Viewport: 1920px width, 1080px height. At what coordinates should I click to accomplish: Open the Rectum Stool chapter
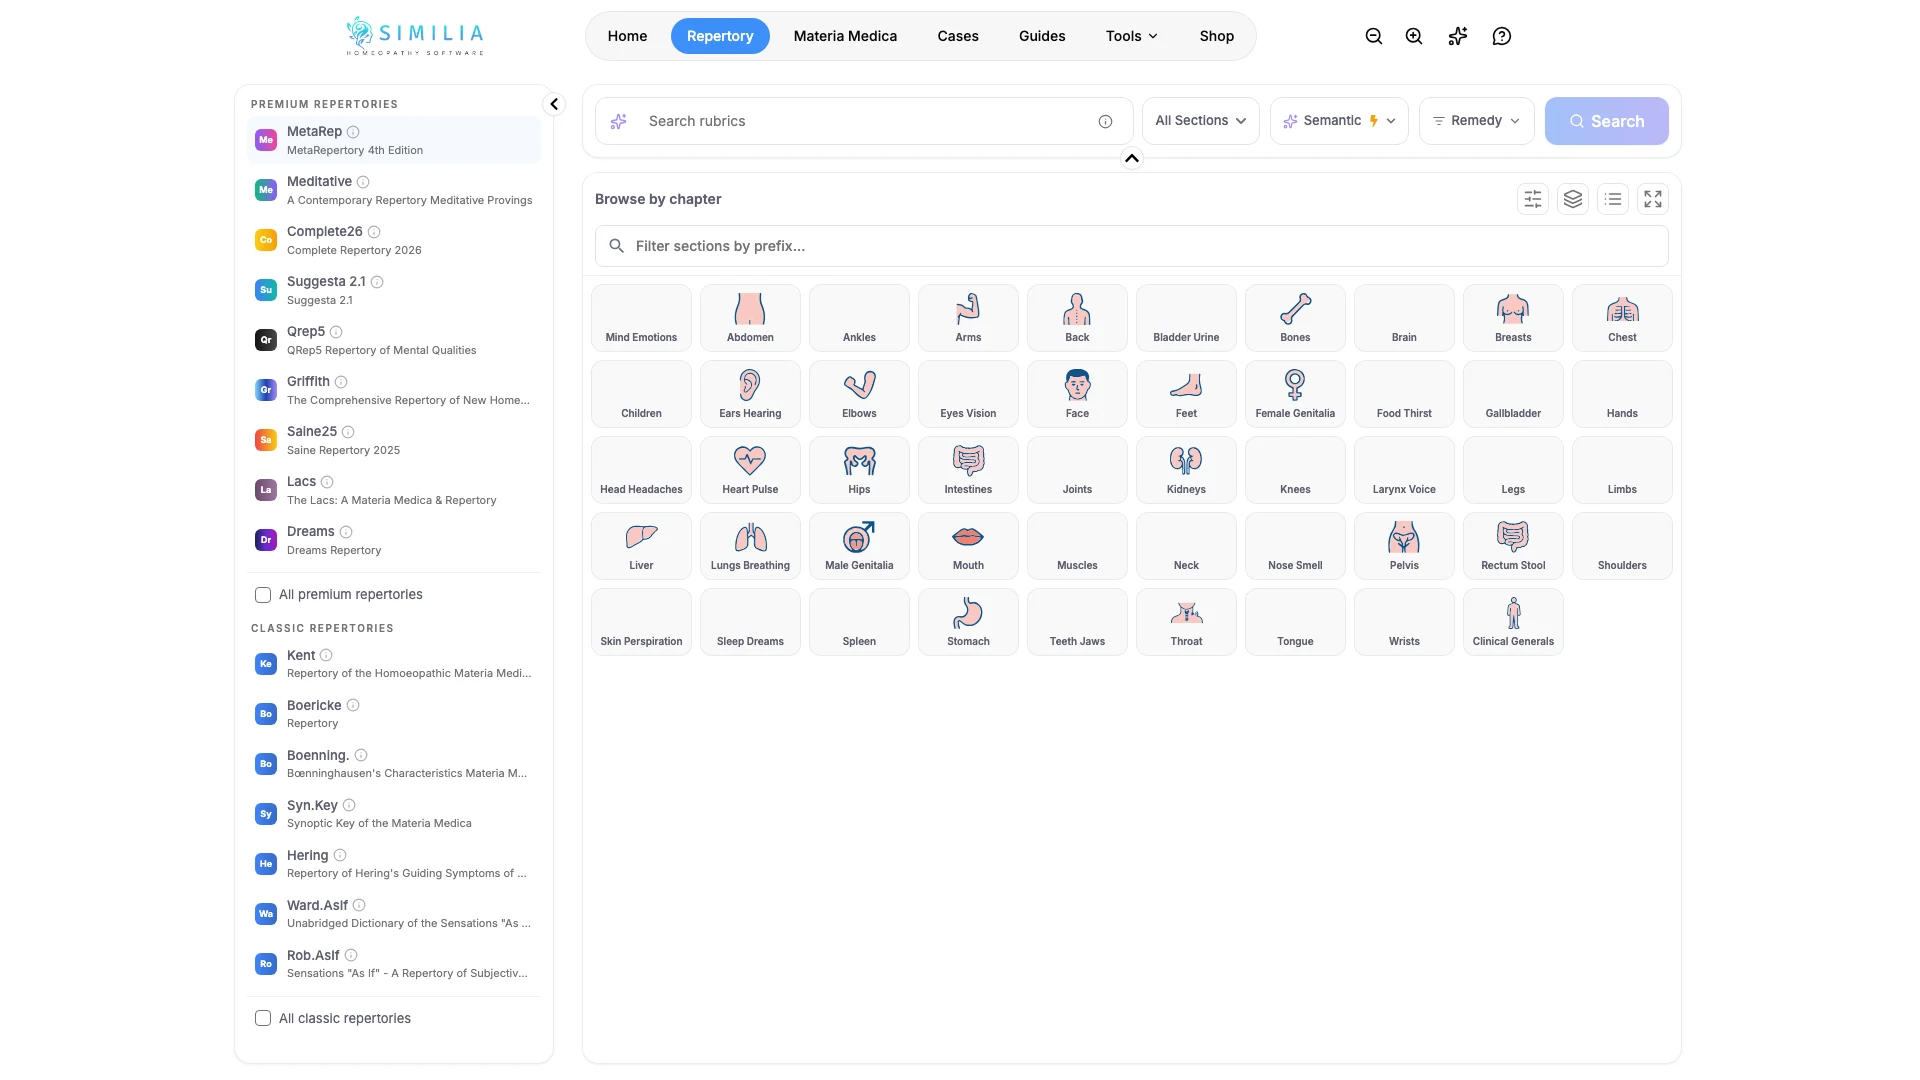[1513, 546]
